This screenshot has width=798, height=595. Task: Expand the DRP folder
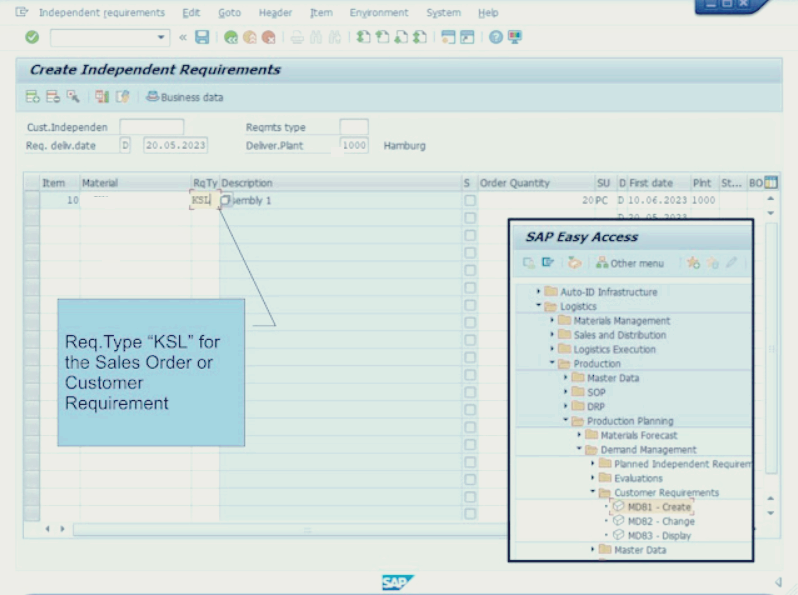tap(565, 406)
